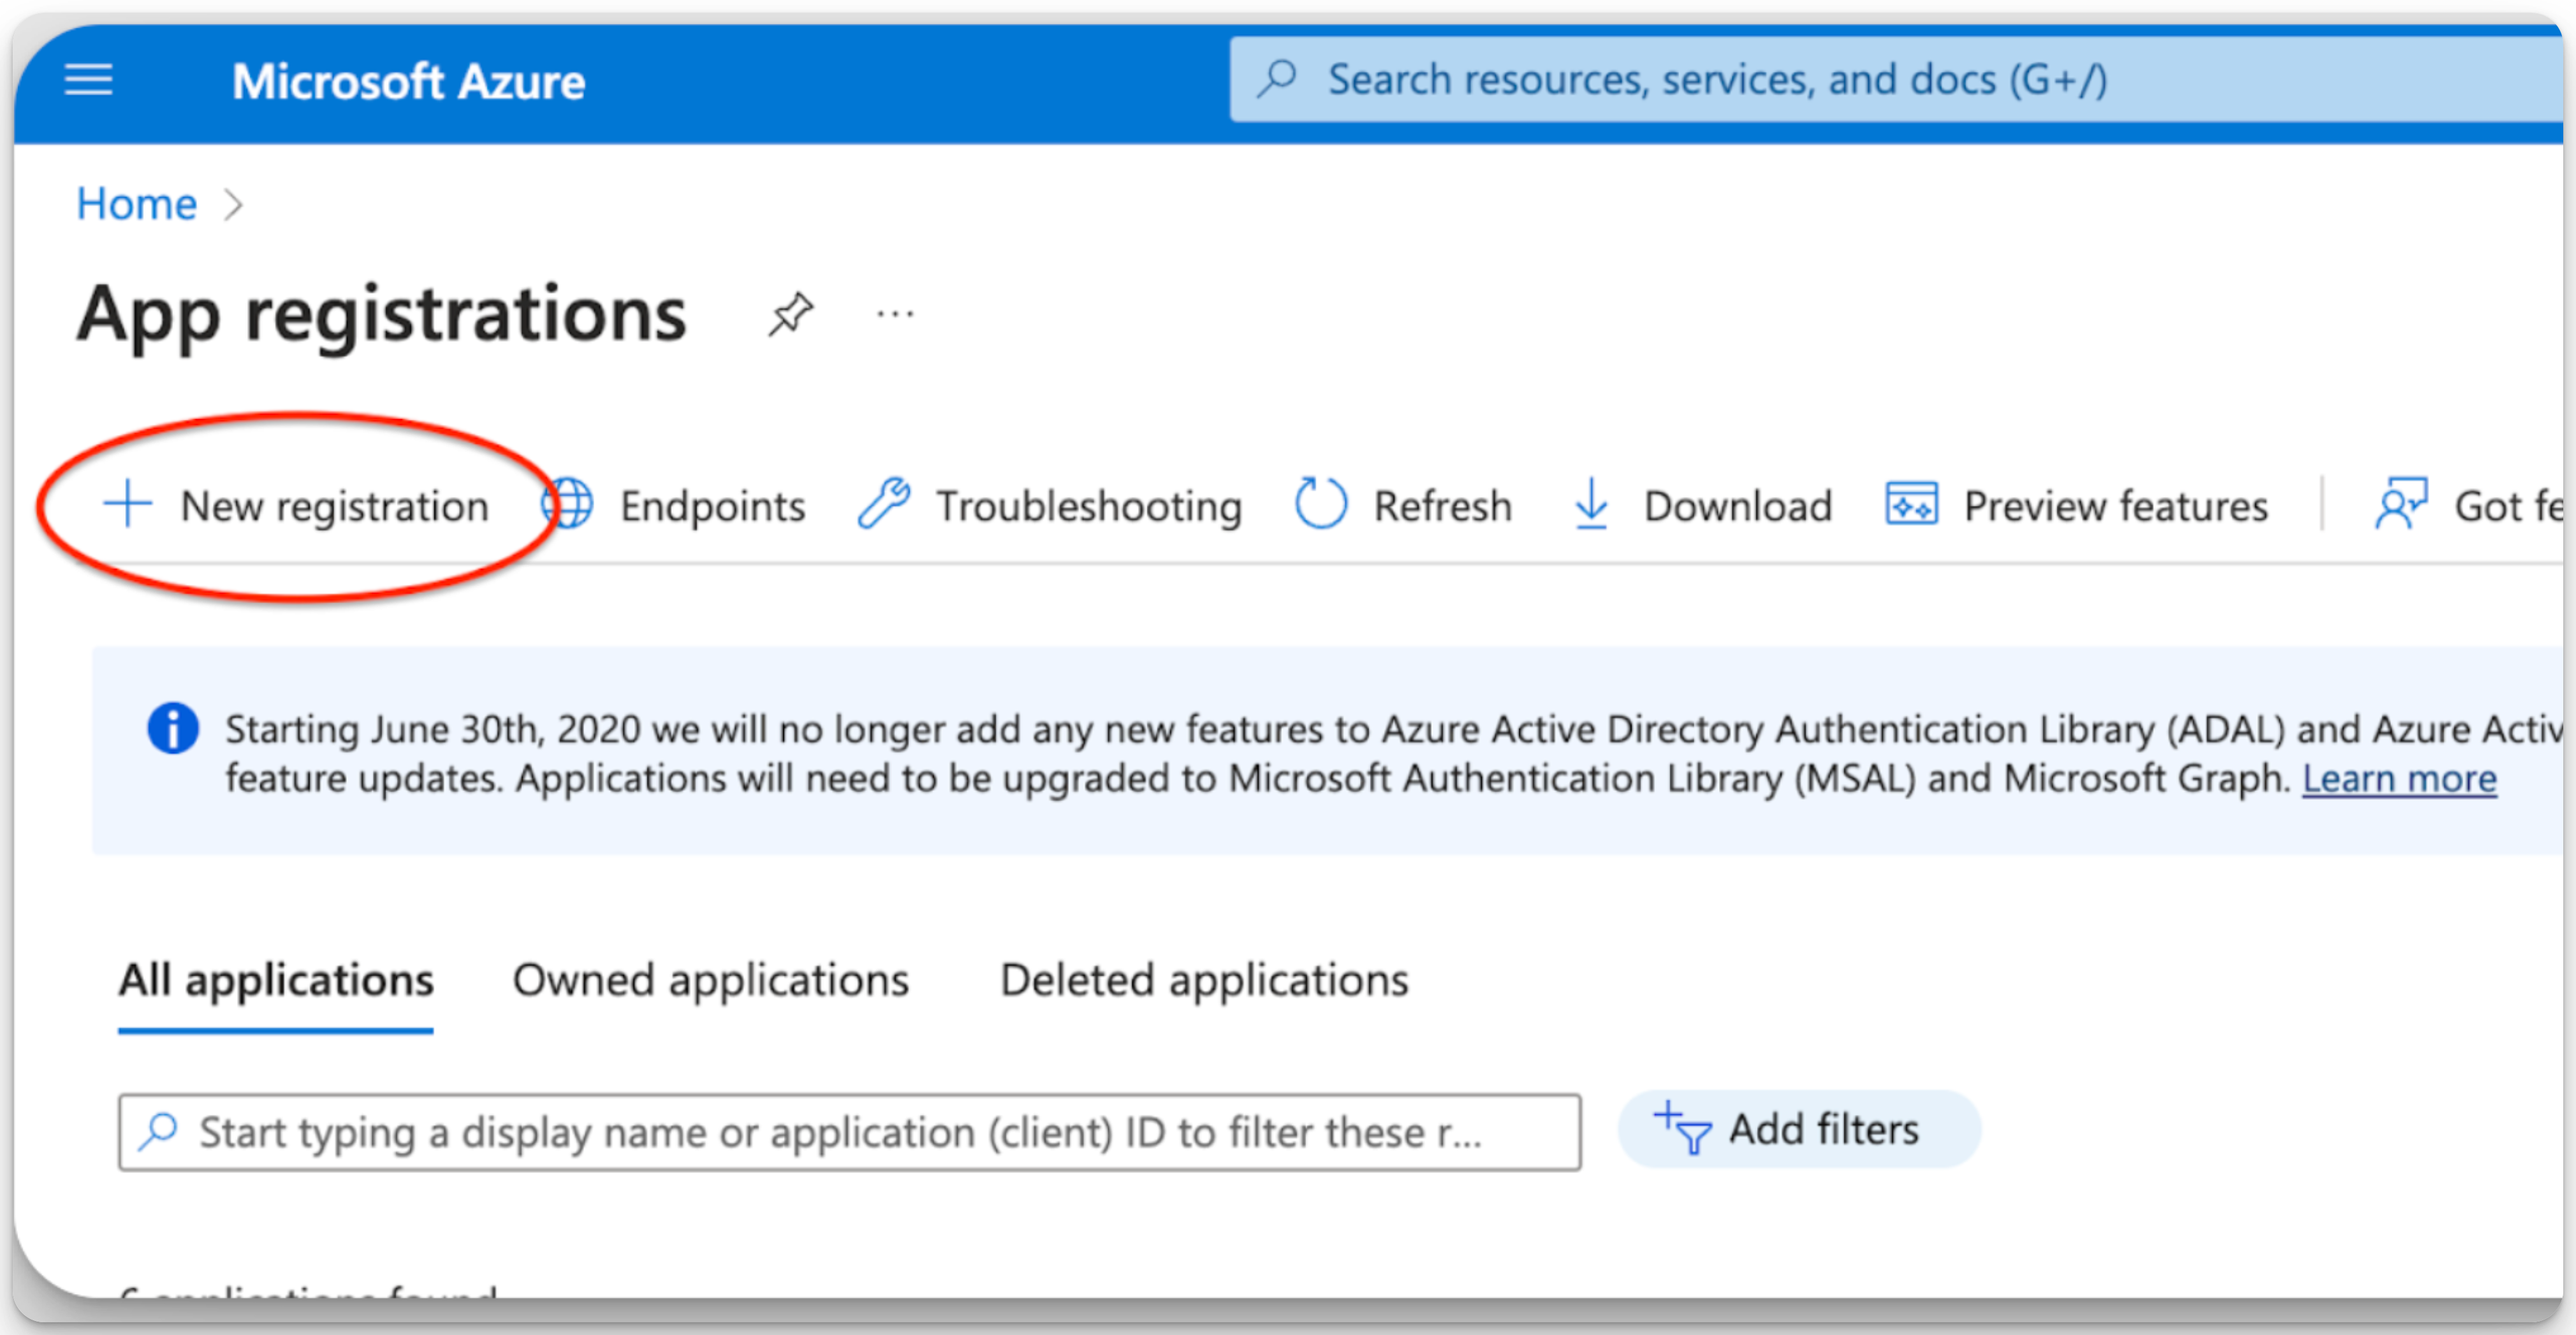2576x1335 pixels.
Task: Refresh the app registrations list
Action: point(1403,504)
